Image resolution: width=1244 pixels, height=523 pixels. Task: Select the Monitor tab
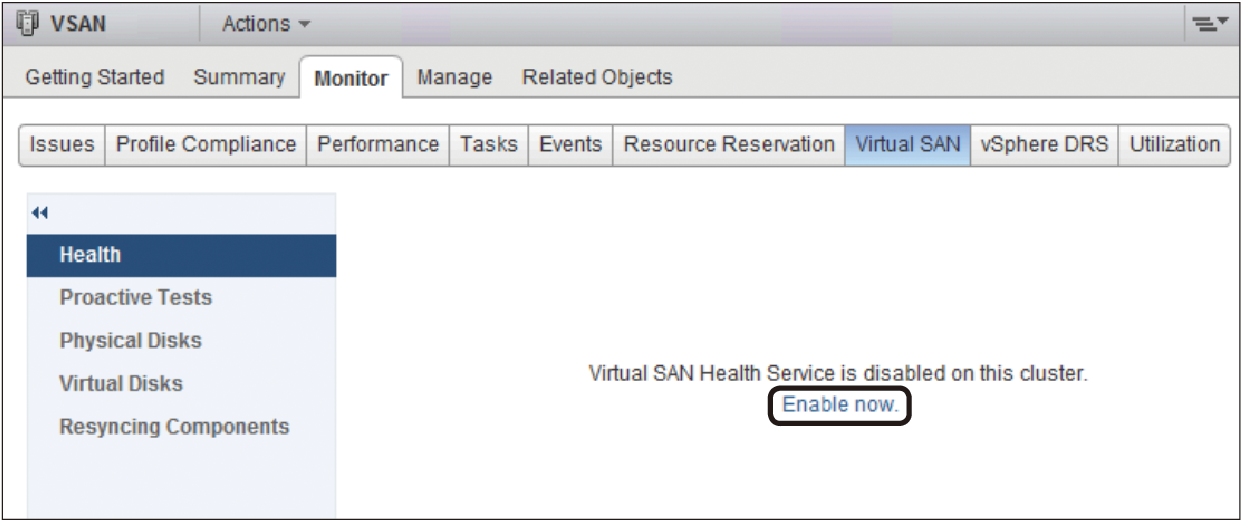[x=351, y=78]
